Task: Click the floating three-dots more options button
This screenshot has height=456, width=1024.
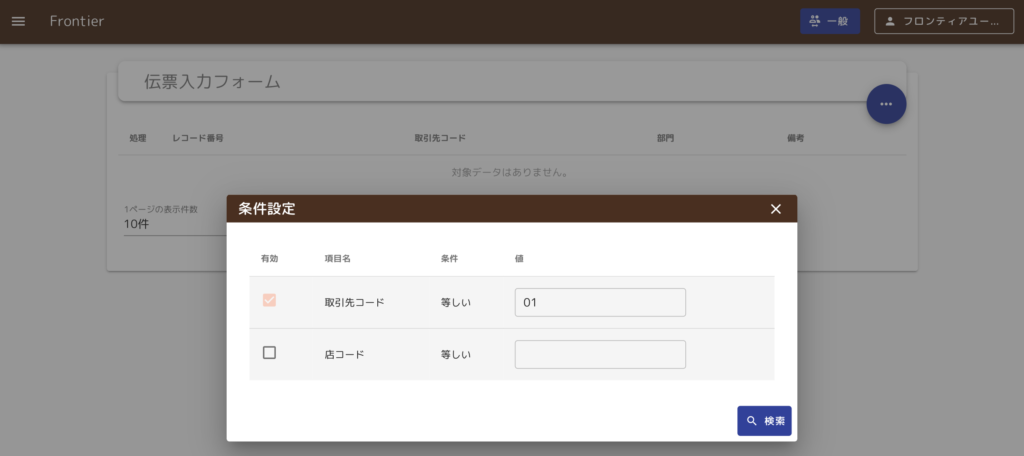Action: (x=885, y=104)
